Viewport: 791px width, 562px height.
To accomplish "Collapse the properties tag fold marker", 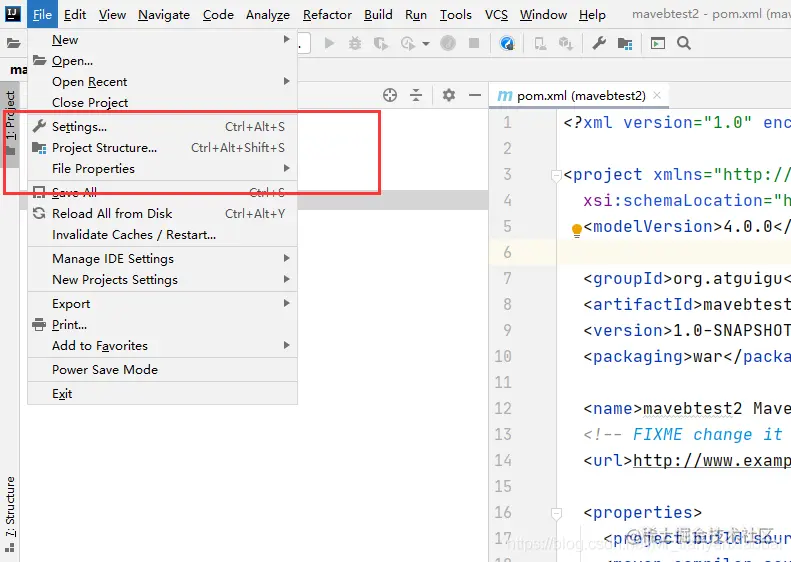I will pyautogui.click(x=556, y=514).
